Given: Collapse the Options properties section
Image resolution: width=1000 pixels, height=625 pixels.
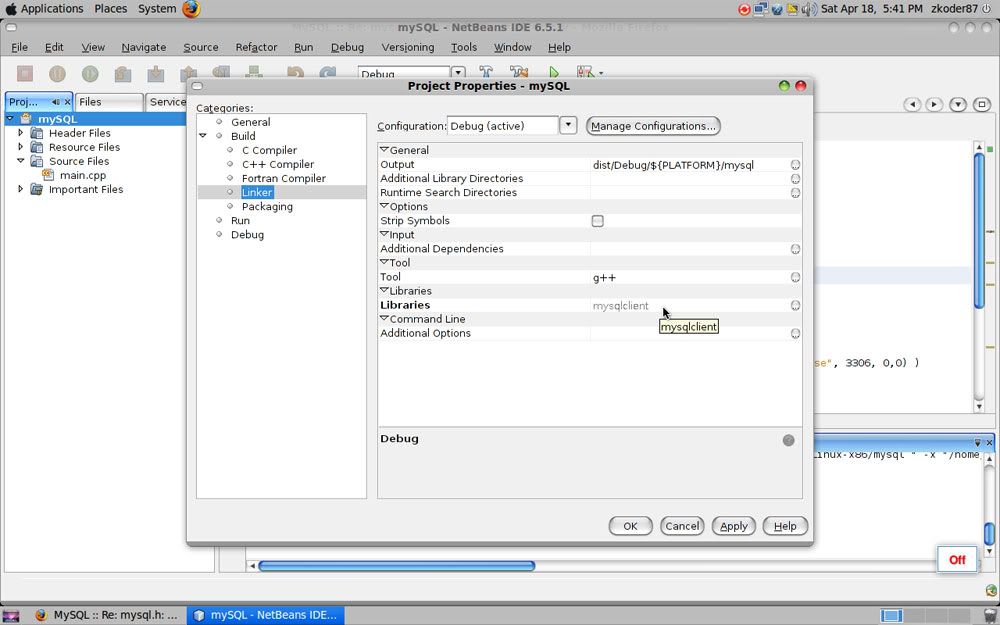Looking at the screenshot, I should [384, 206].
